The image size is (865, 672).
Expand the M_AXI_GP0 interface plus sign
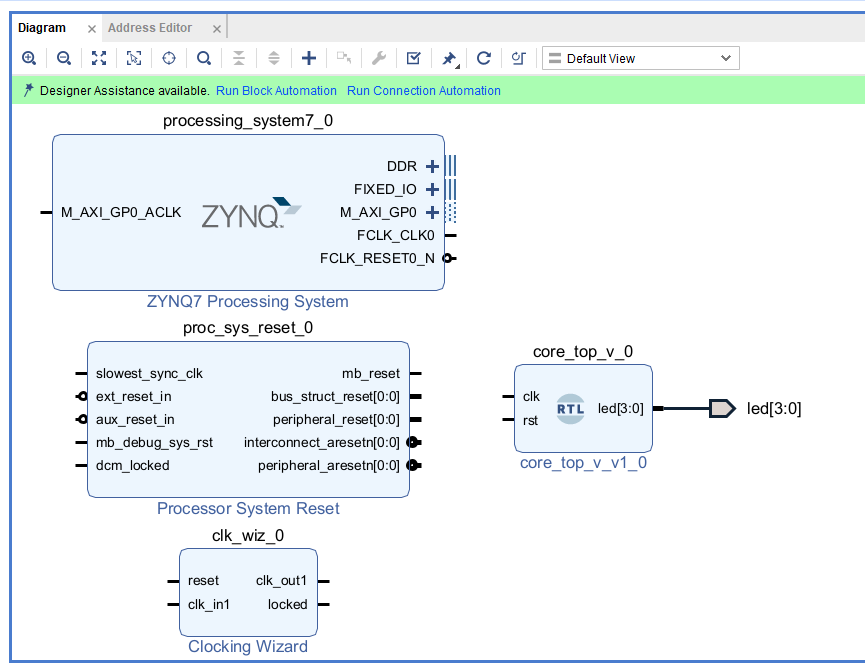[x=432, y=212]
